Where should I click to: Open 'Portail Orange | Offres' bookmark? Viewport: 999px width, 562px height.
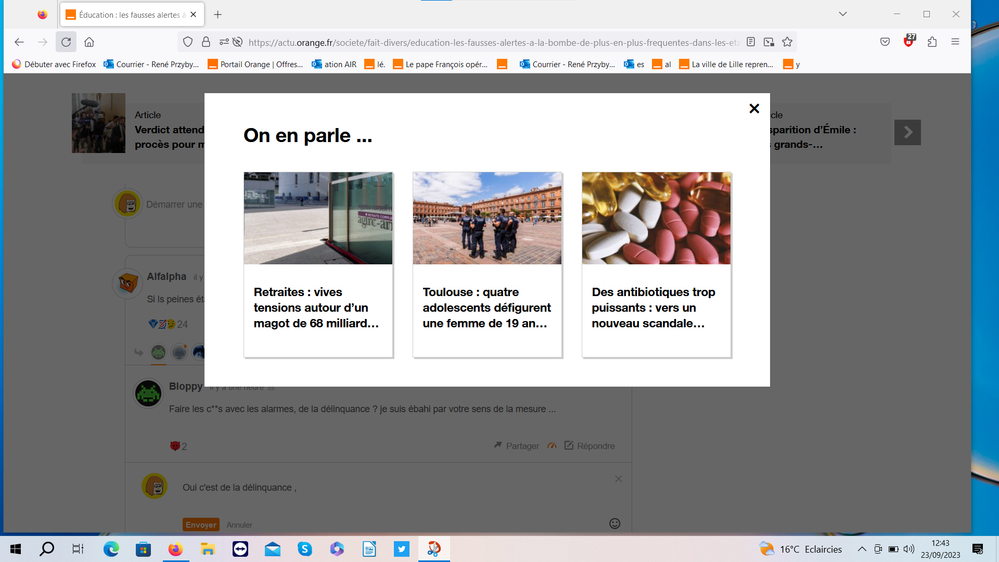point(255,64)
